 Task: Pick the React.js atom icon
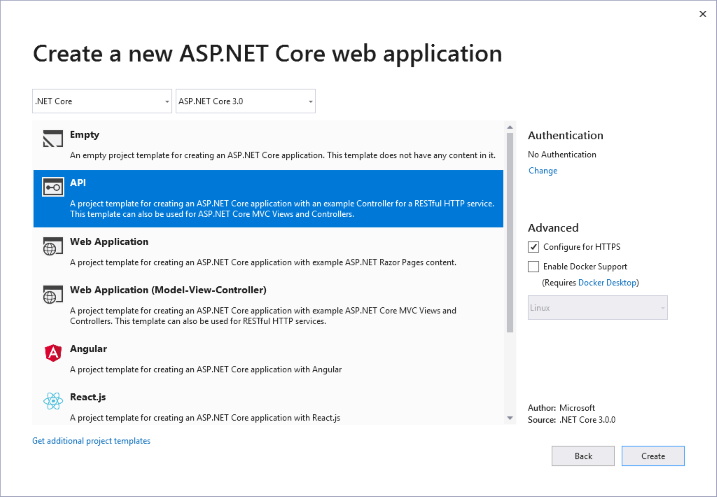pos(52,402)
